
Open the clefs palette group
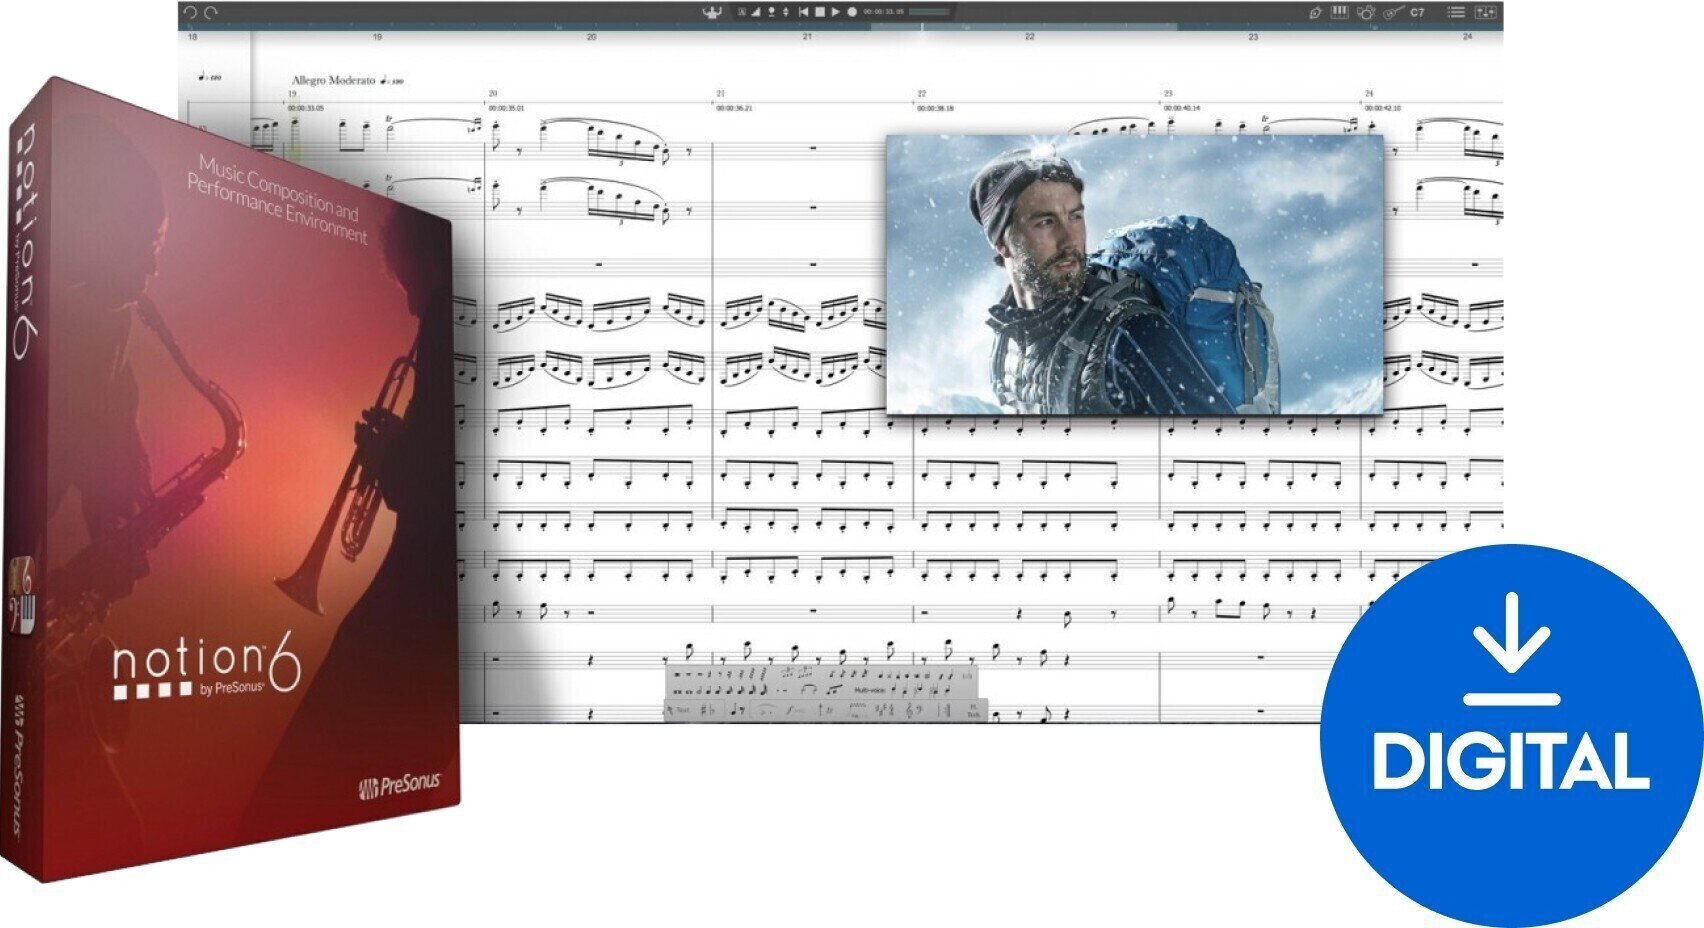pos(913,710)
